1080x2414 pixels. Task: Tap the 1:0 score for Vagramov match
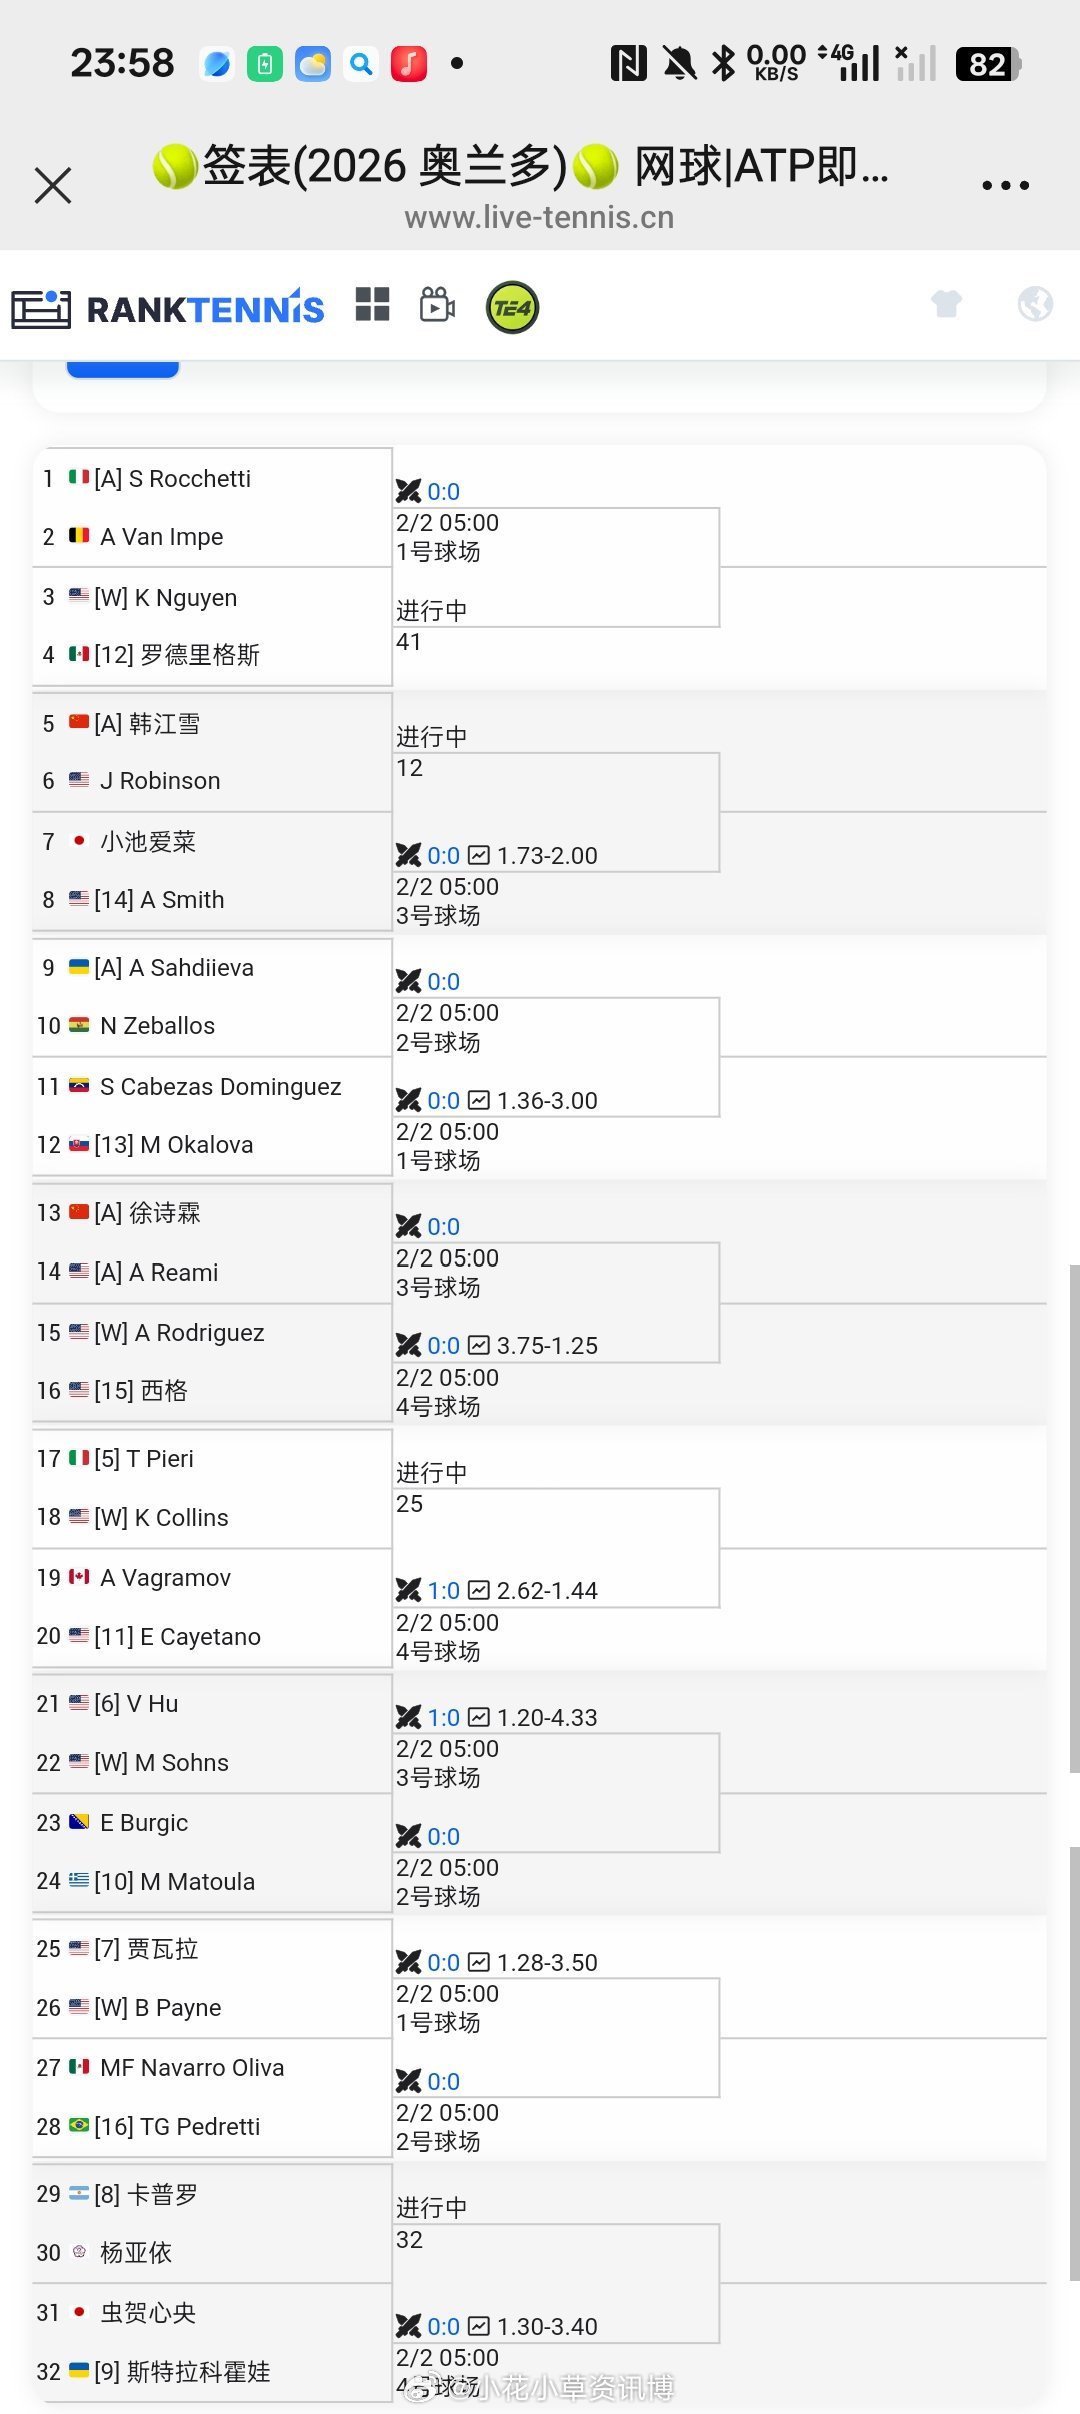[x=443, y=1591]
